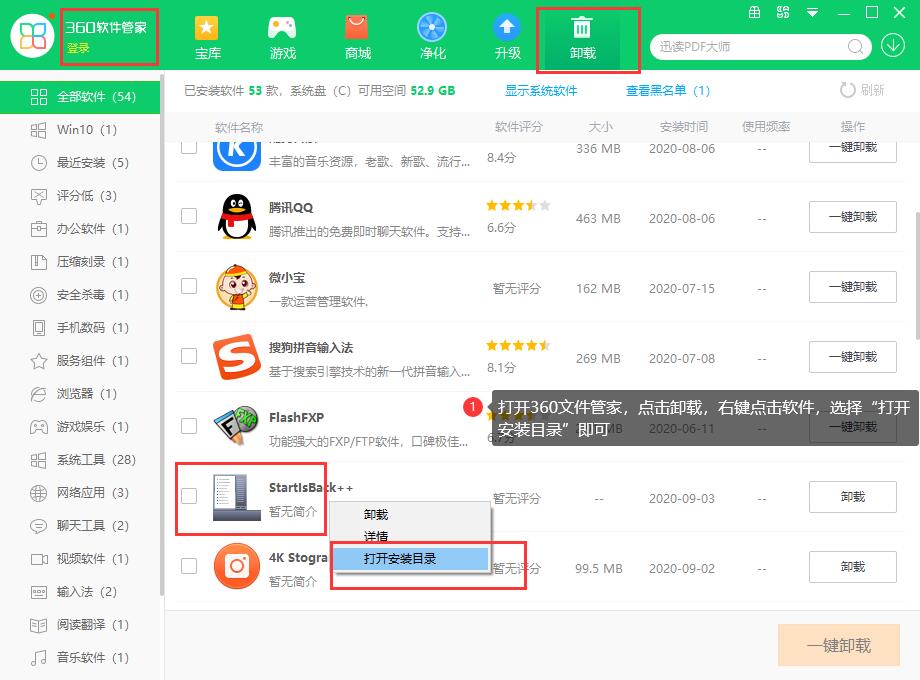Screen dimensions: 920x680
Task: Click the 卸载 button for StartIsBack++
Action: (x=853, y=497)
